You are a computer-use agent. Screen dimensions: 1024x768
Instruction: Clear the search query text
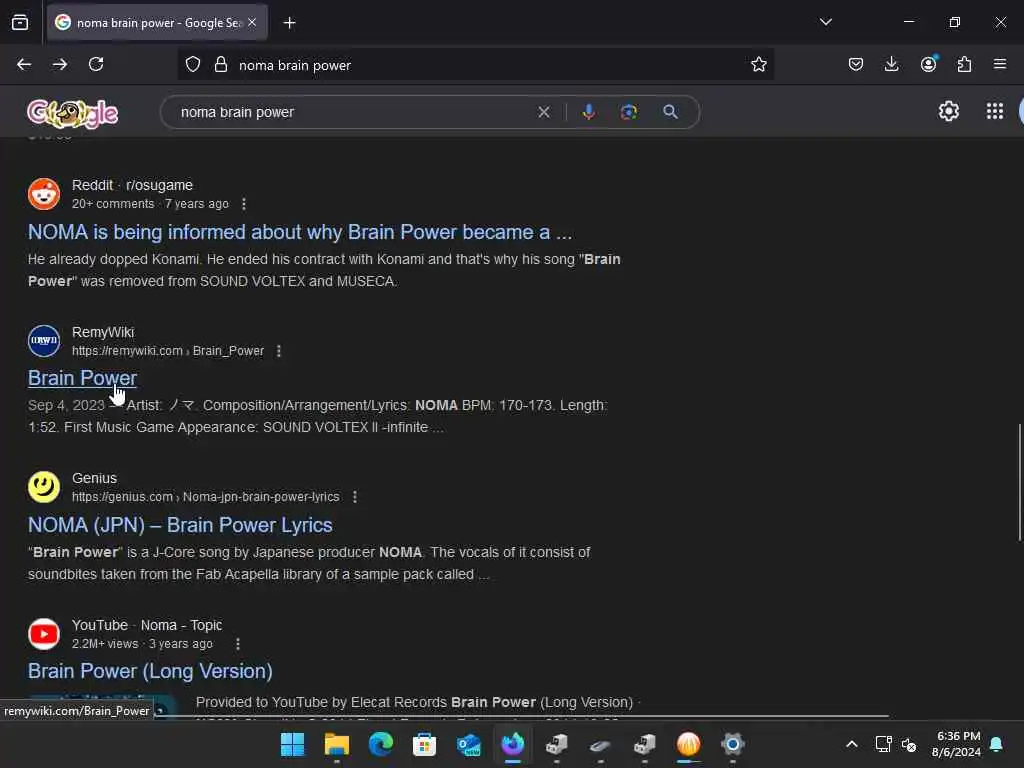coord(543,112)
